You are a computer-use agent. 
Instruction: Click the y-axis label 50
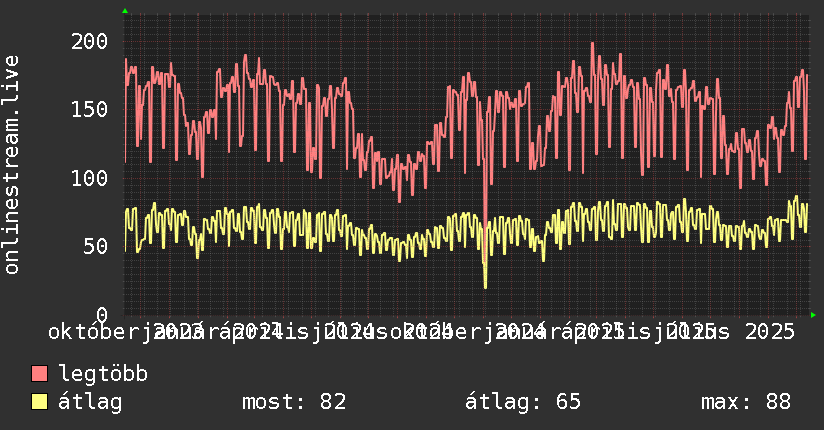point(96,246)
